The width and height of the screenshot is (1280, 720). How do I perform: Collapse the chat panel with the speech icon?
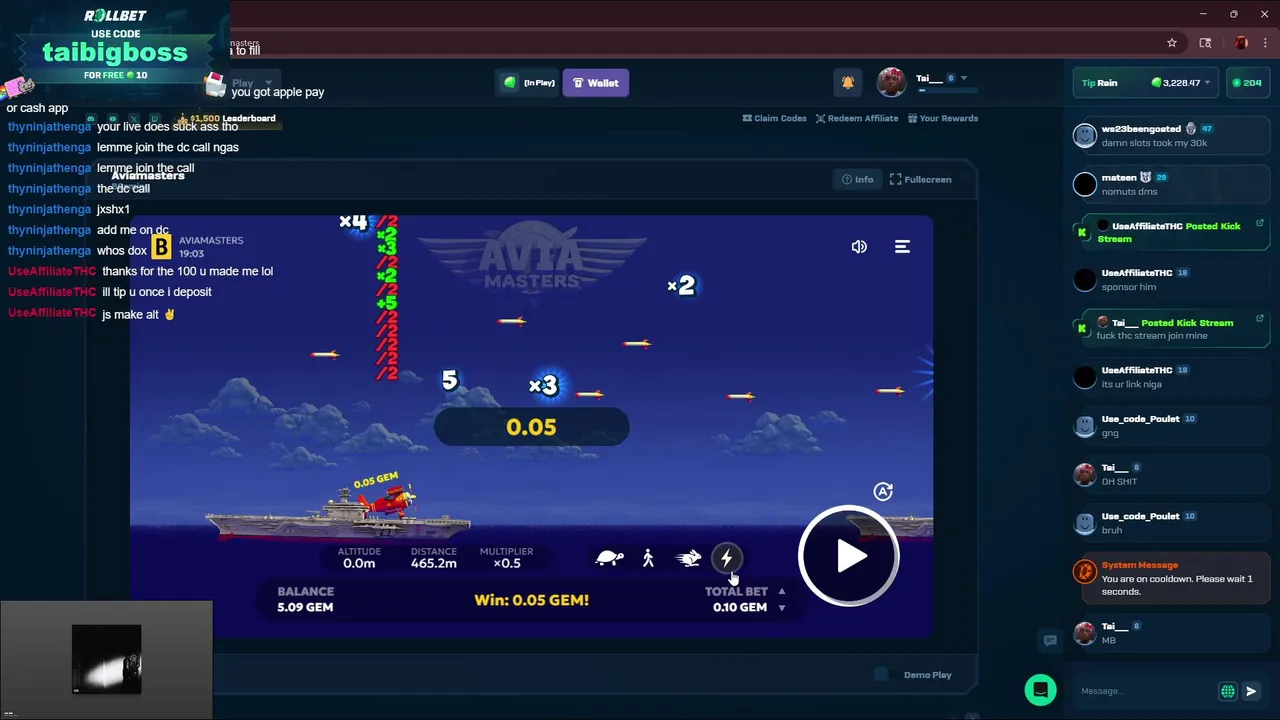1050,640
